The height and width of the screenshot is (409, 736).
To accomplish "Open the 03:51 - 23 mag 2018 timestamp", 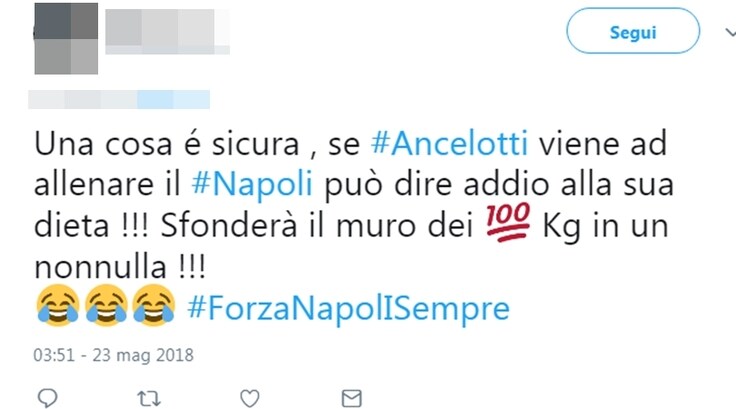I will point(113,355).
